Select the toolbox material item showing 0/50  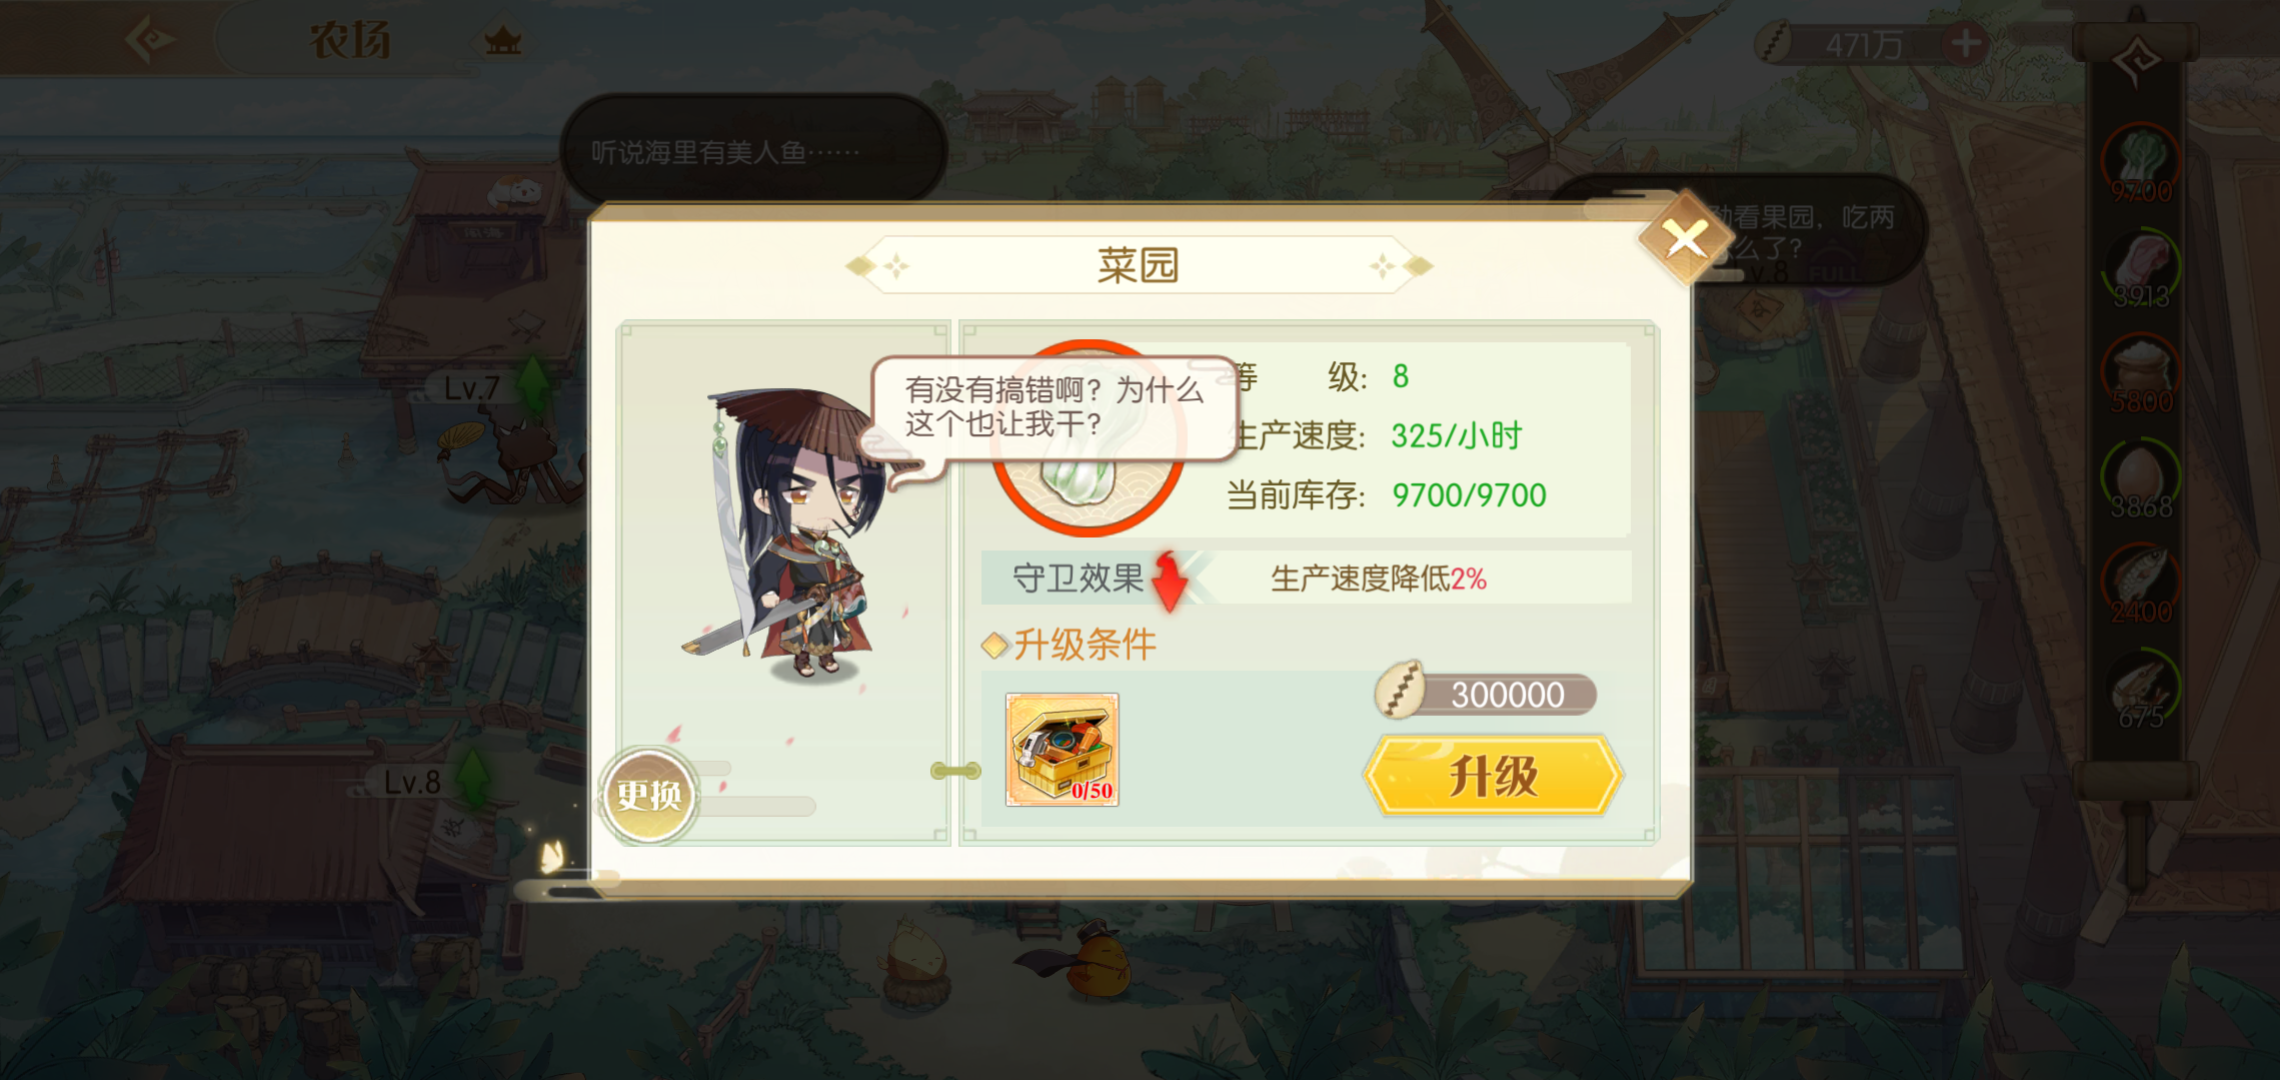tap(1062, 749)
